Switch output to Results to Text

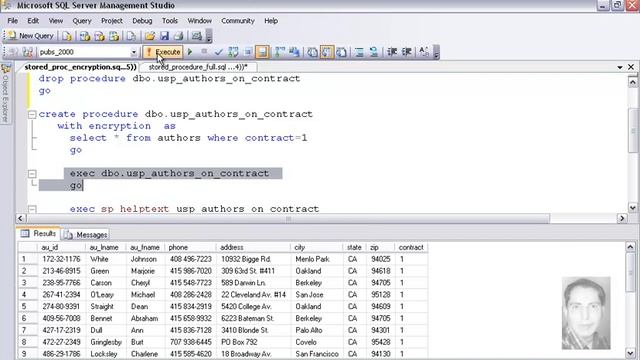(x=312, y=52)
